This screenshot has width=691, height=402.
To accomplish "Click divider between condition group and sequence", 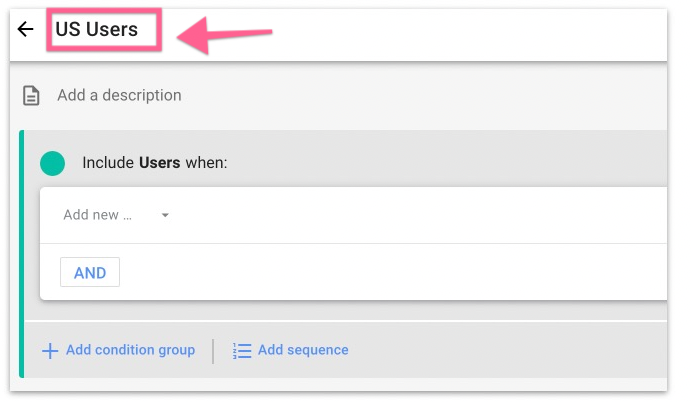I will (213, 351).
